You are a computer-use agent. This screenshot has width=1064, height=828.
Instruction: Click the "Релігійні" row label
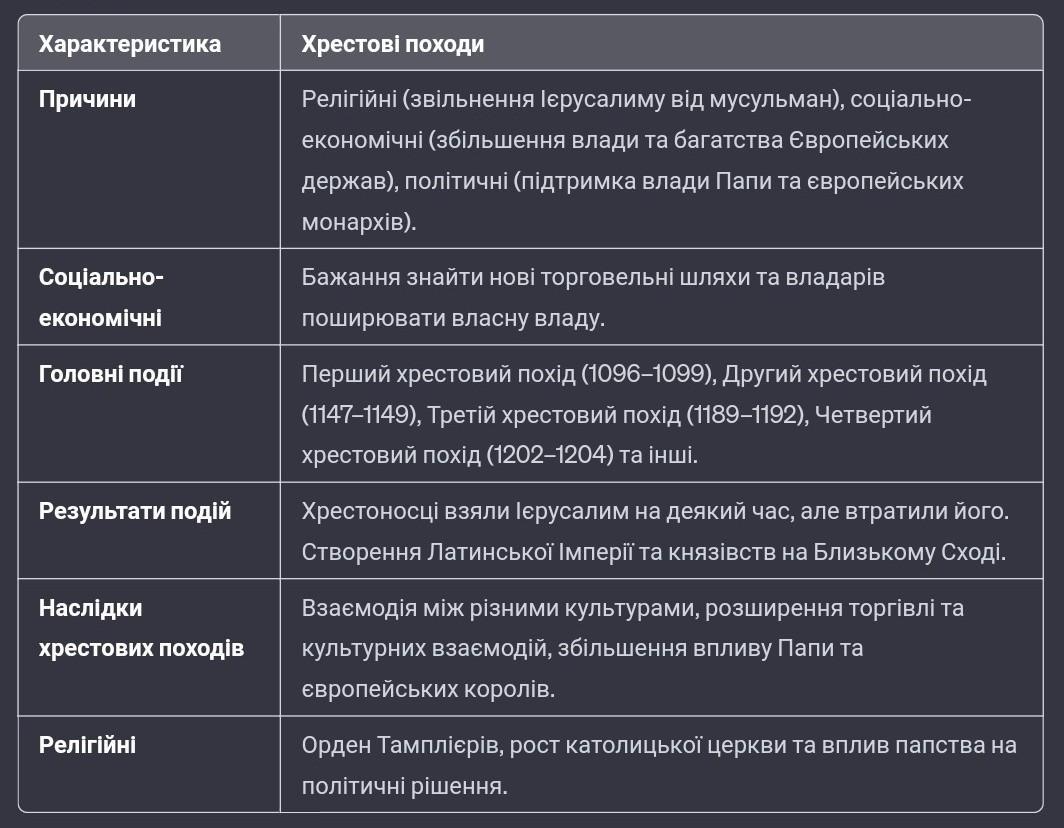pyautogui.click(x=87, y=745)
